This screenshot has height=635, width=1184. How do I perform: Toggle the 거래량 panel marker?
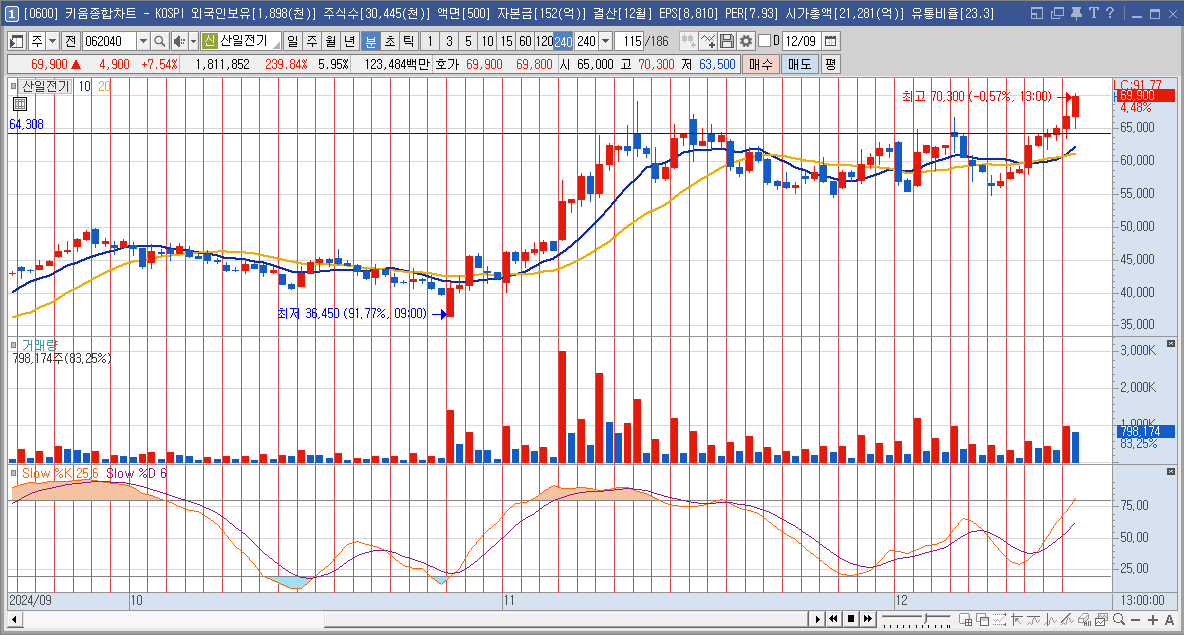[x=14, y=344]
